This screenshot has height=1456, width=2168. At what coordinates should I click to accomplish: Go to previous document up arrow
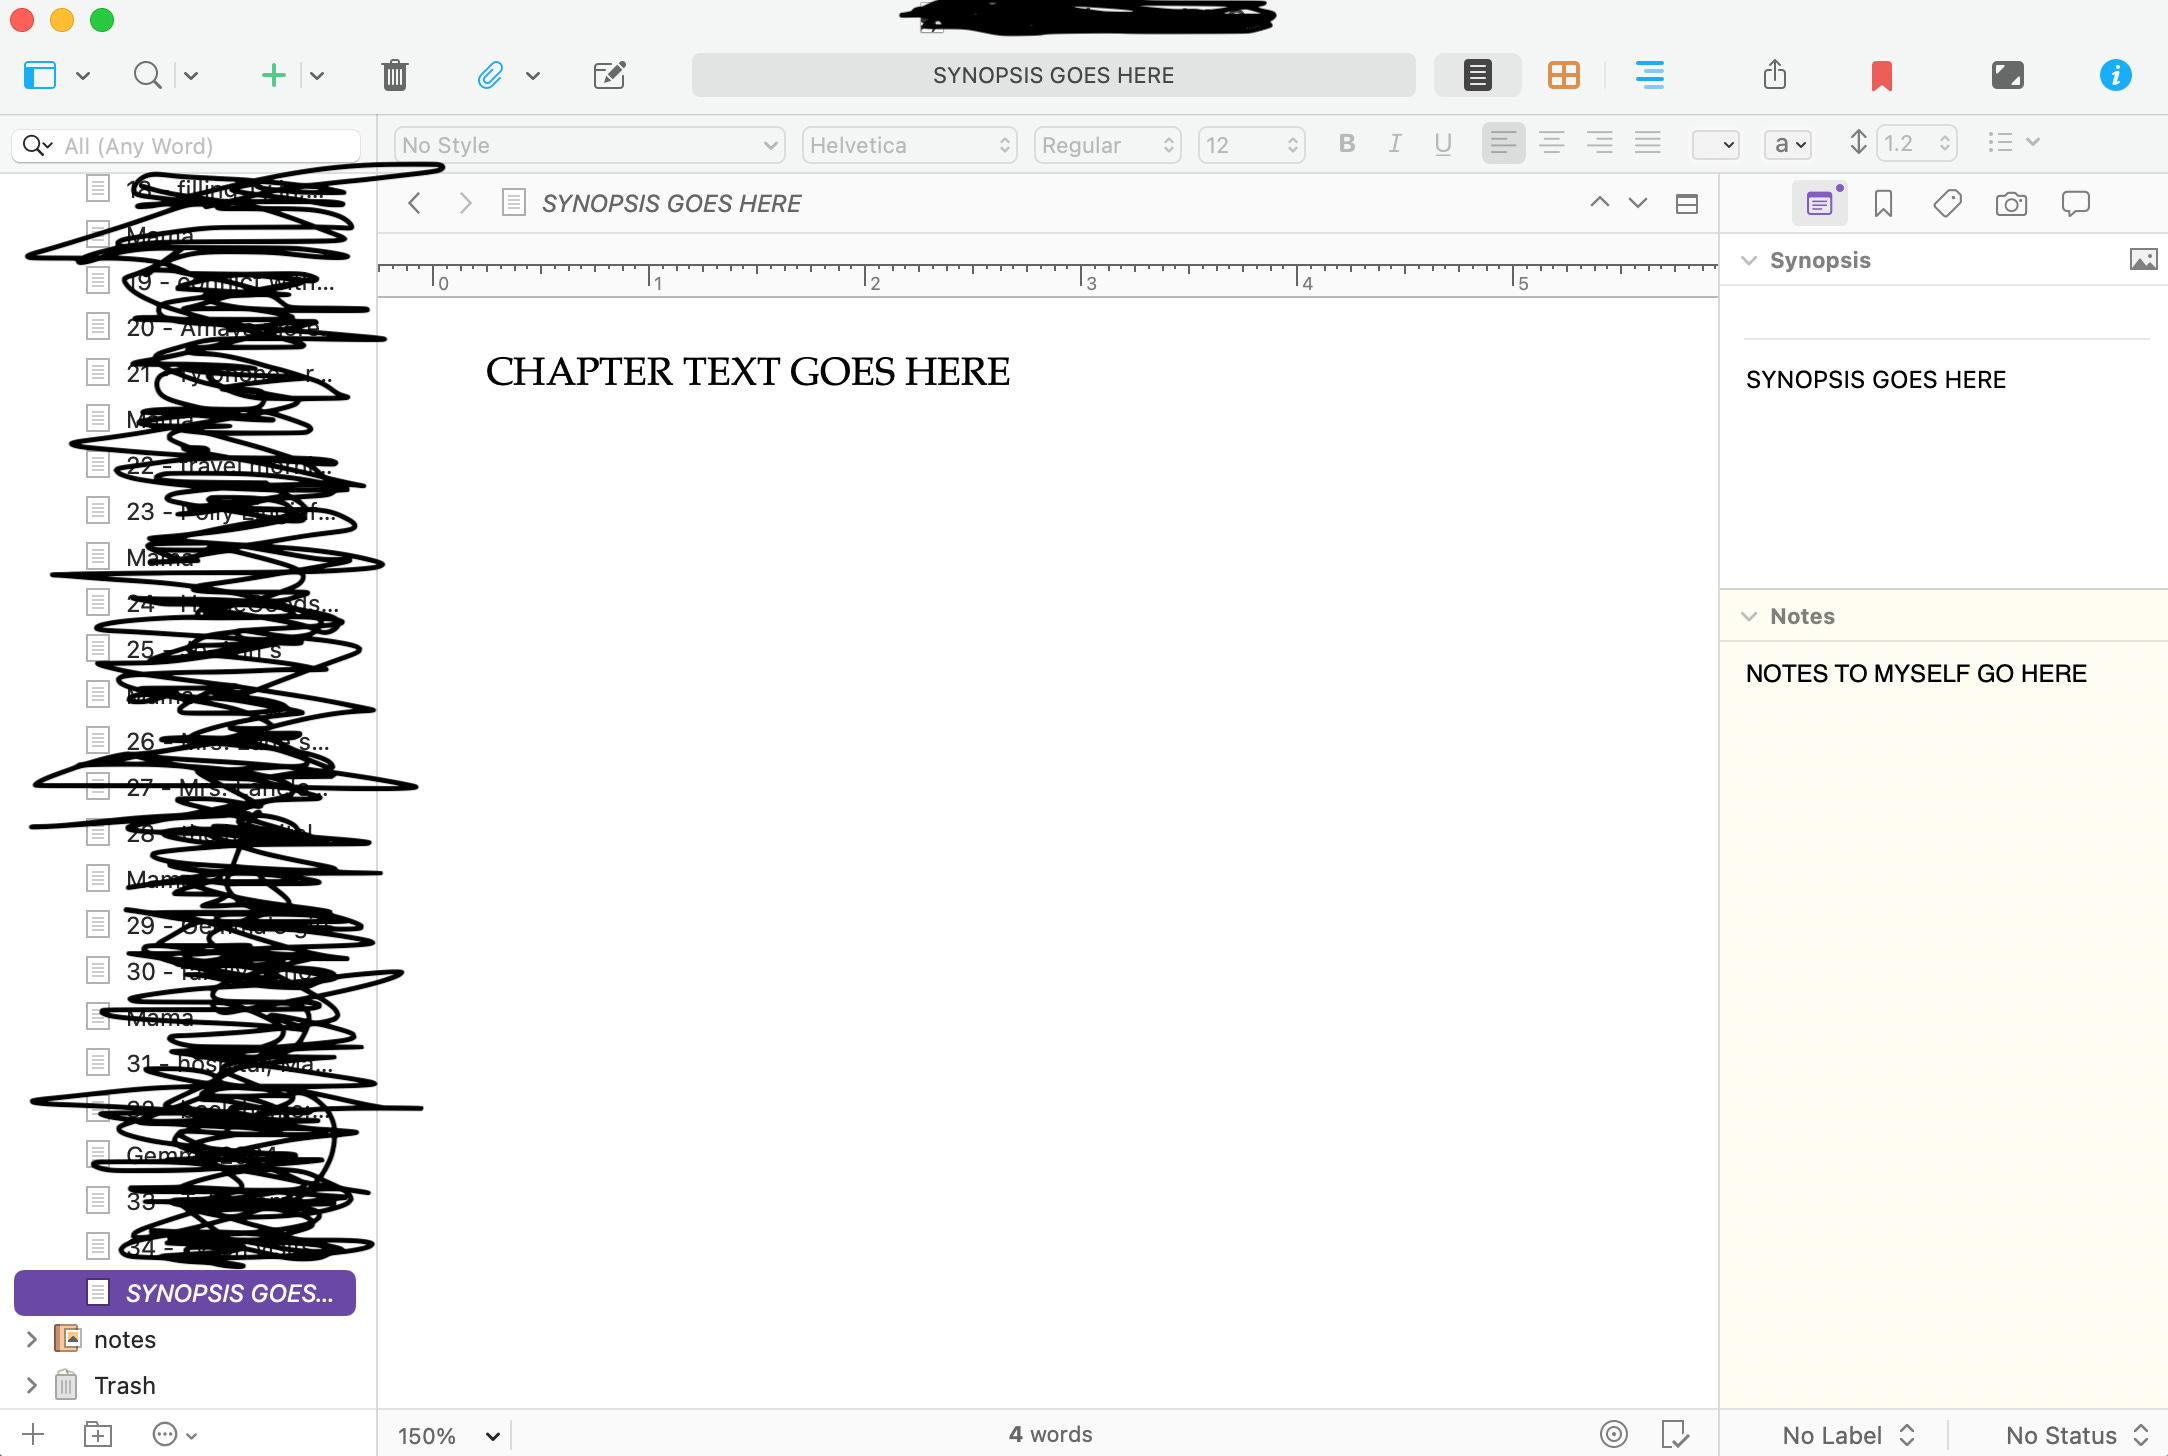point(1599,203)
